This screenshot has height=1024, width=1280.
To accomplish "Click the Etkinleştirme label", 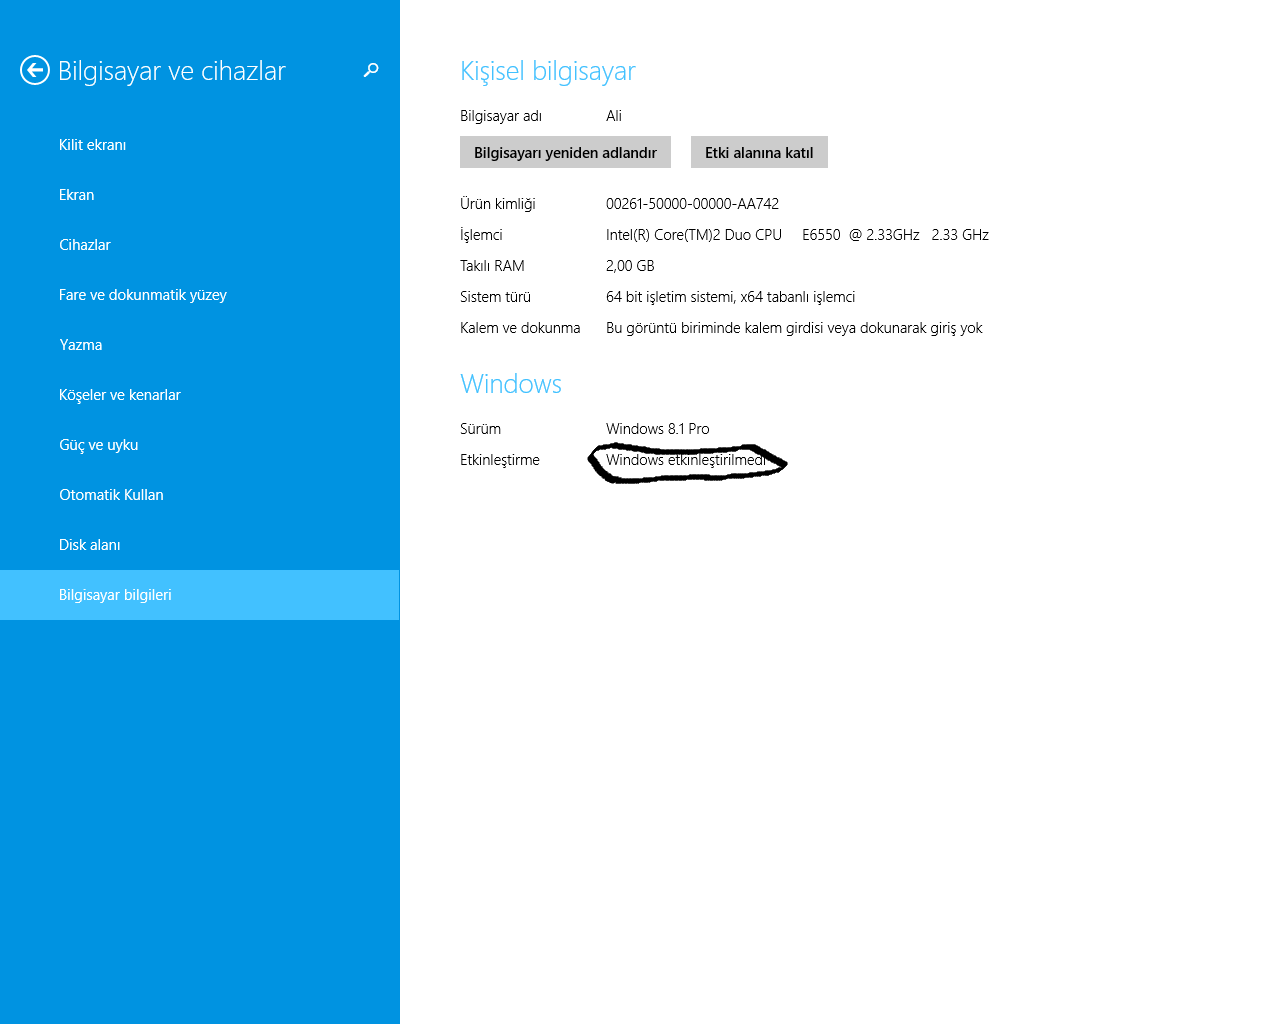I will pyautogui.click(x=500, y=460).
